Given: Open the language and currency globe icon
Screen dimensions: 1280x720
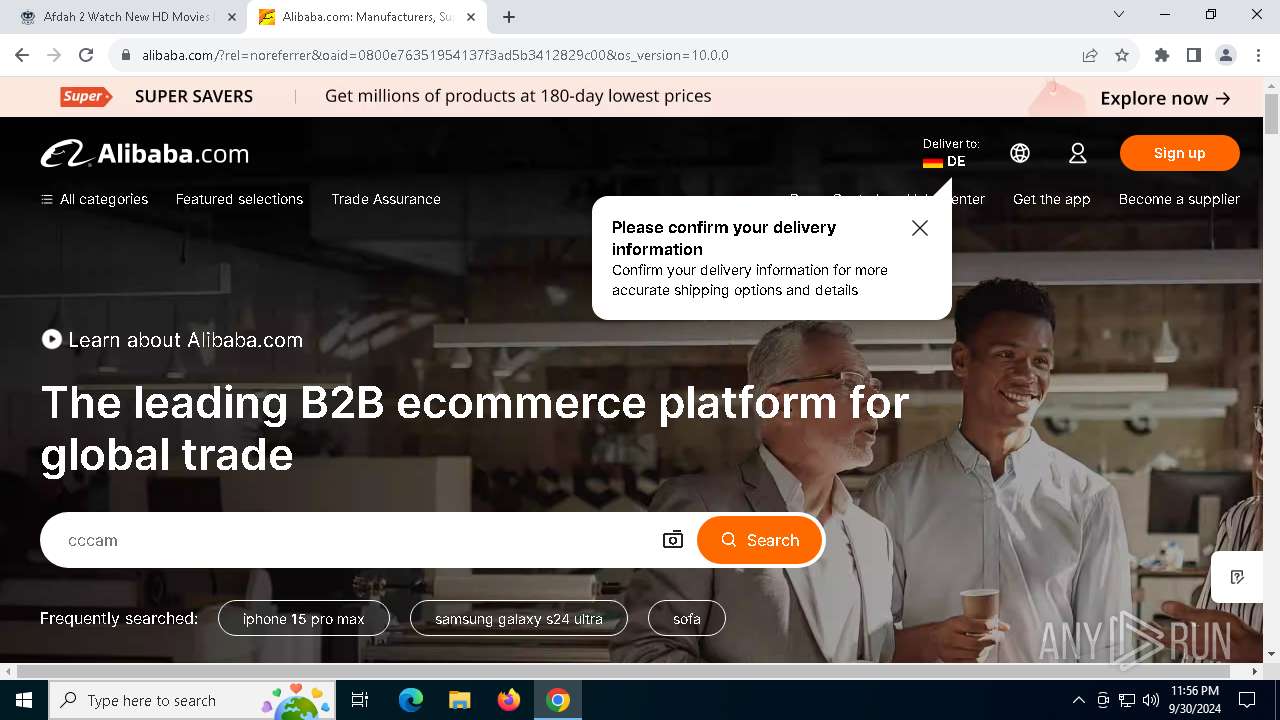Looking at the screenshot, I should click(1020, 153).
